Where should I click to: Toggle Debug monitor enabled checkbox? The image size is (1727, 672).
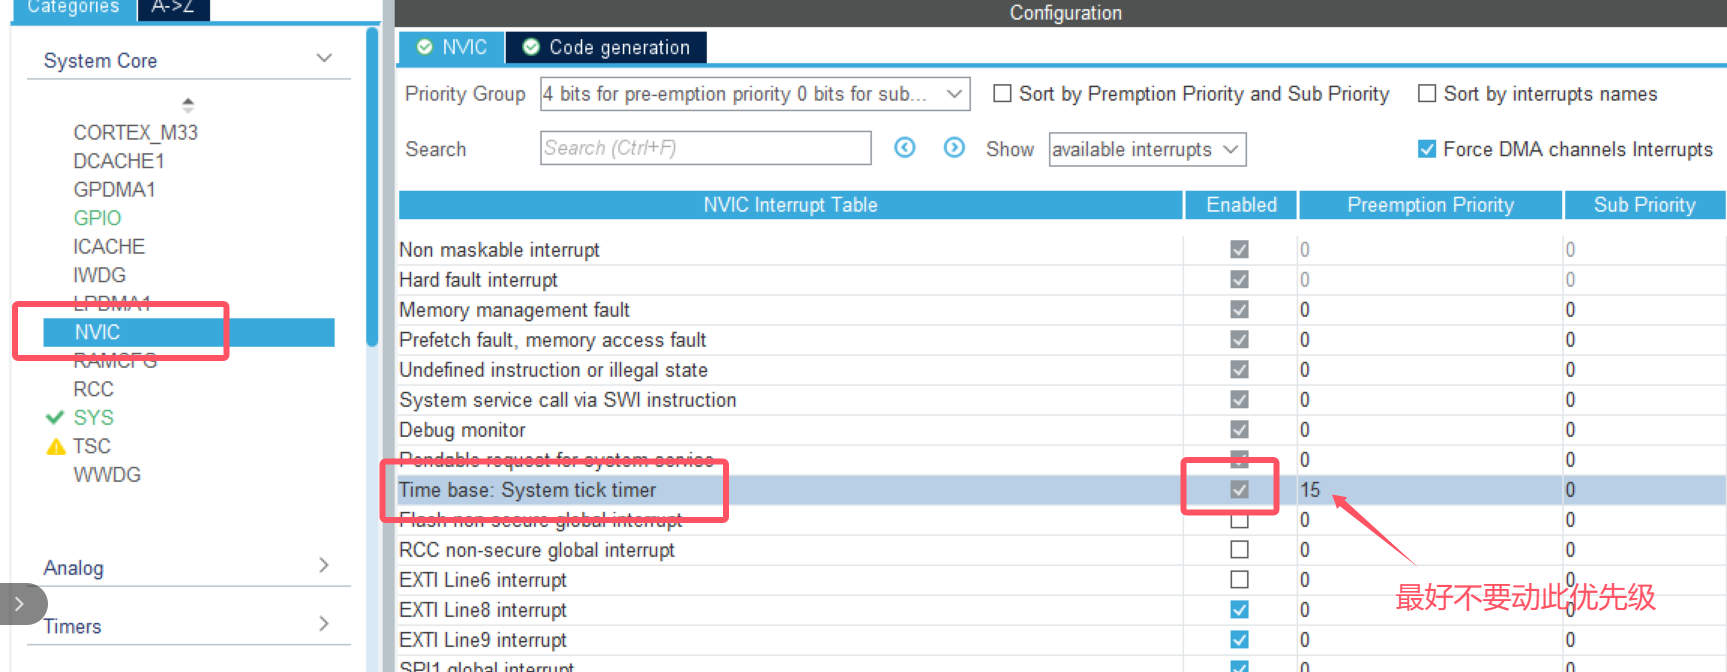tap(1239, 429)
